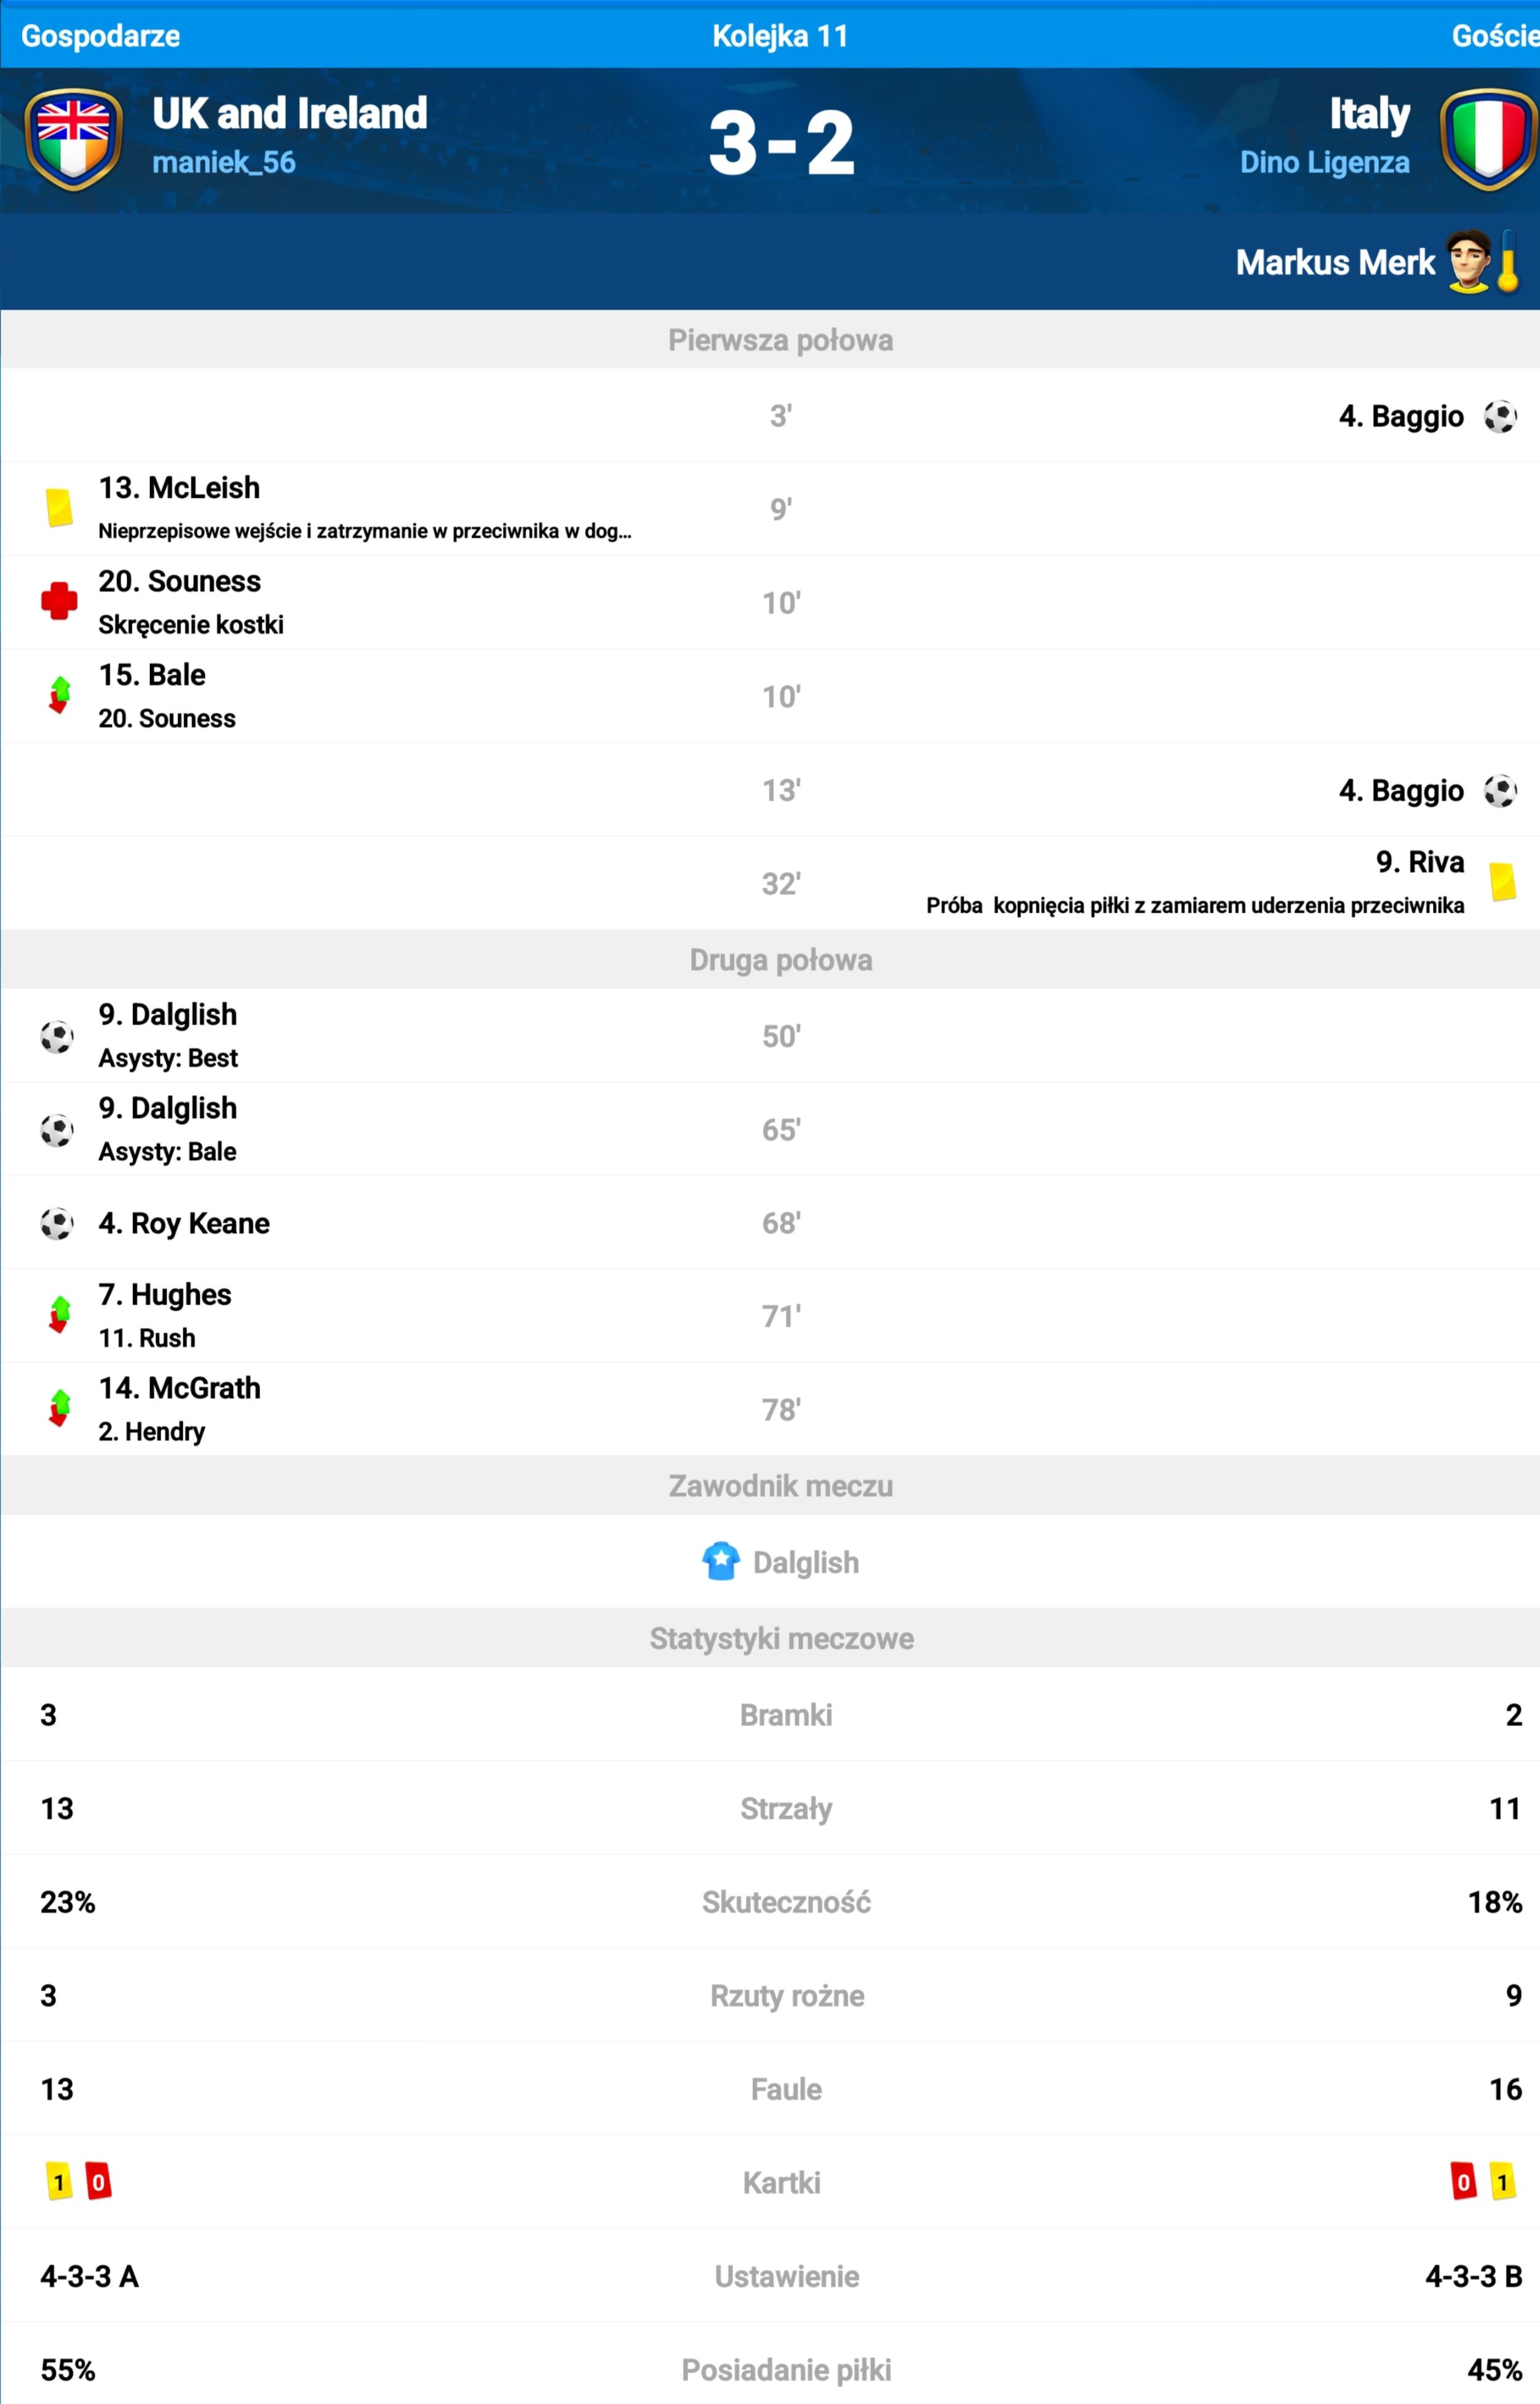Open manager profile Dino Ligenza
Screen dimensions: 1540x2404
pyautogui.click(x=1324, y=162)
